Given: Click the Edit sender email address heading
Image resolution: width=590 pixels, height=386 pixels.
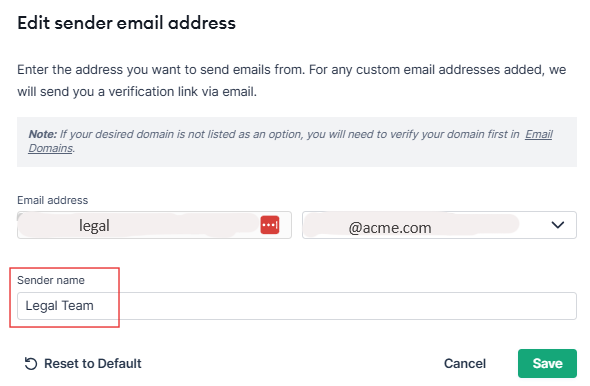Looking at the screenshot, I should [x=126, y=23].
